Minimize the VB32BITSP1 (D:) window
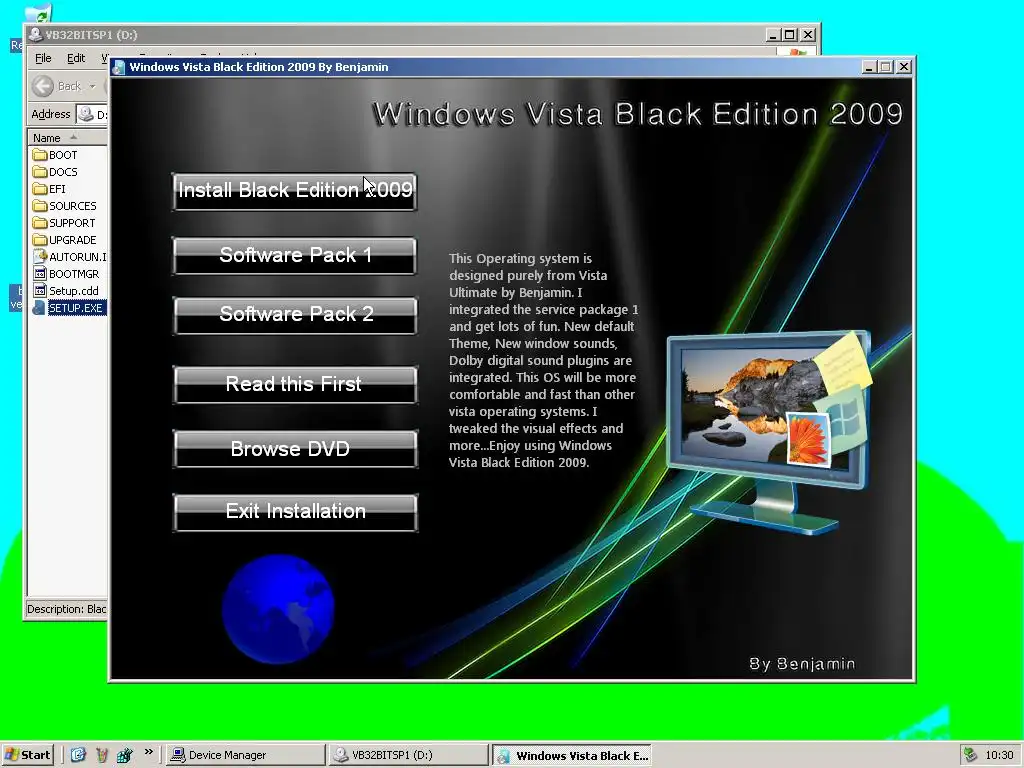Screen dimensions: 1024x768 click(773, 35)
